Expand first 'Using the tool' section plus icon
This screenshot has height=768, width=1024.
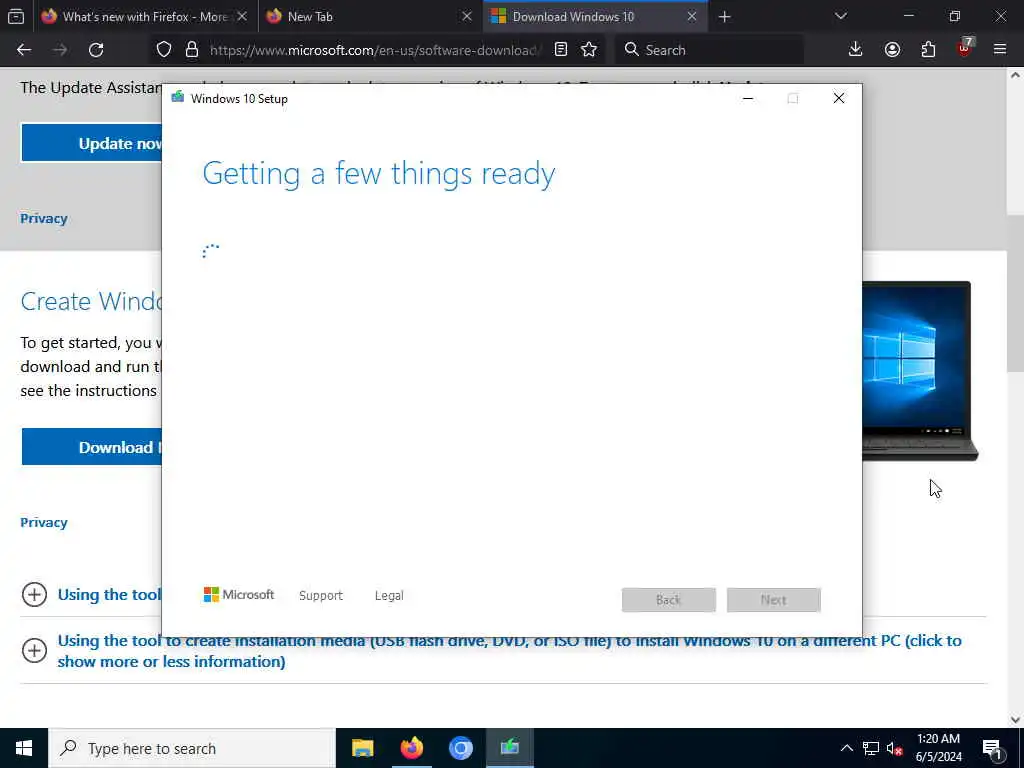tap(34, 595)
